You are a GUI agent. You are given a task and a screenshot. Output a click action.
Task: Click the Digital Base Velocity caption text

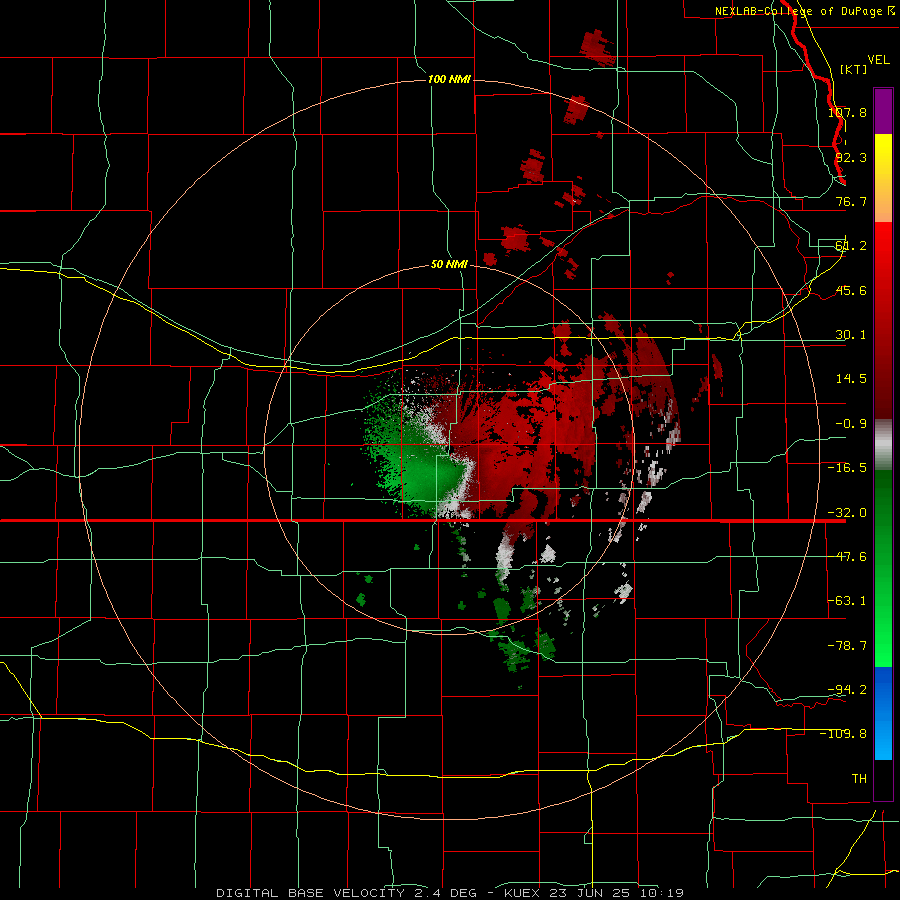[450, 893]
